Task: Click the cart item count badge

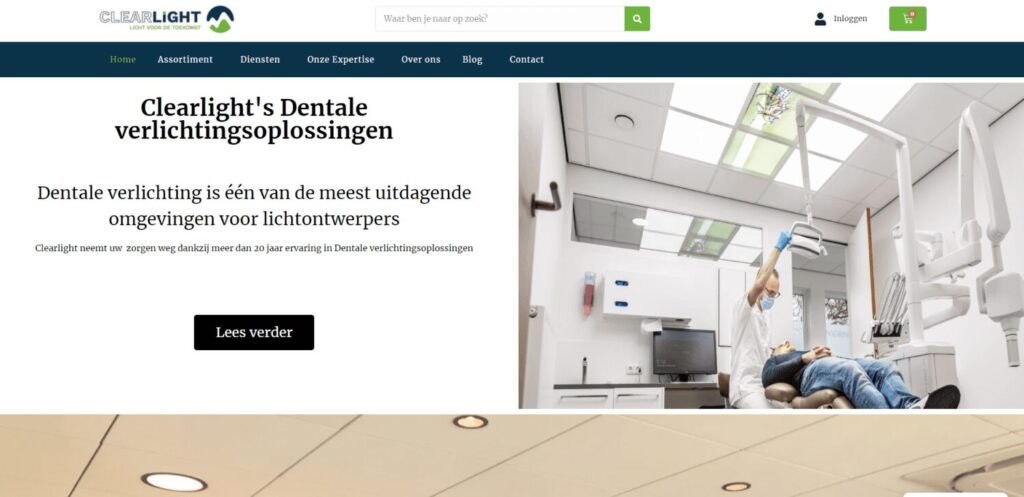Action: pos(912,14)
